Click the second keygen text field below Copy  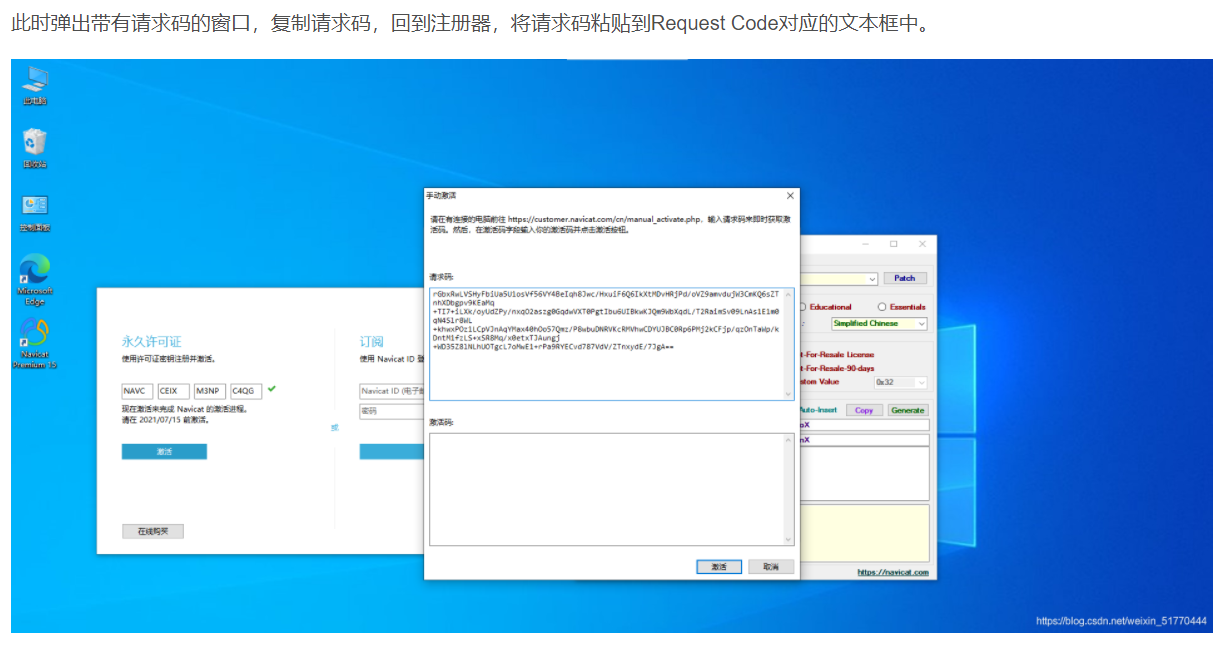[863, 441]
